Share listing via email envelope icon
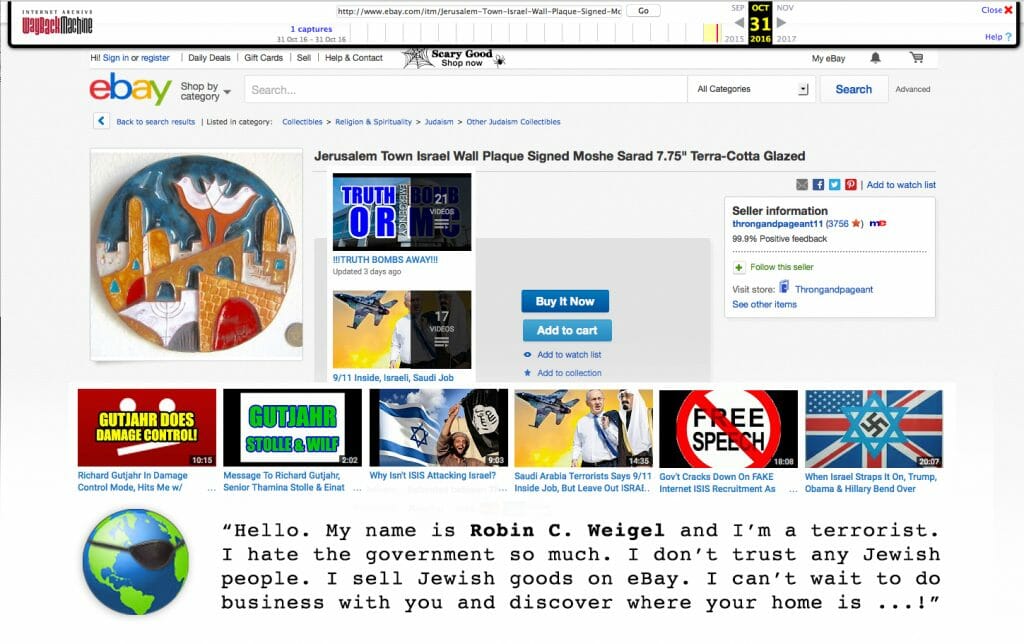This screenshot has width=1024, height=644. click(802, 185)
